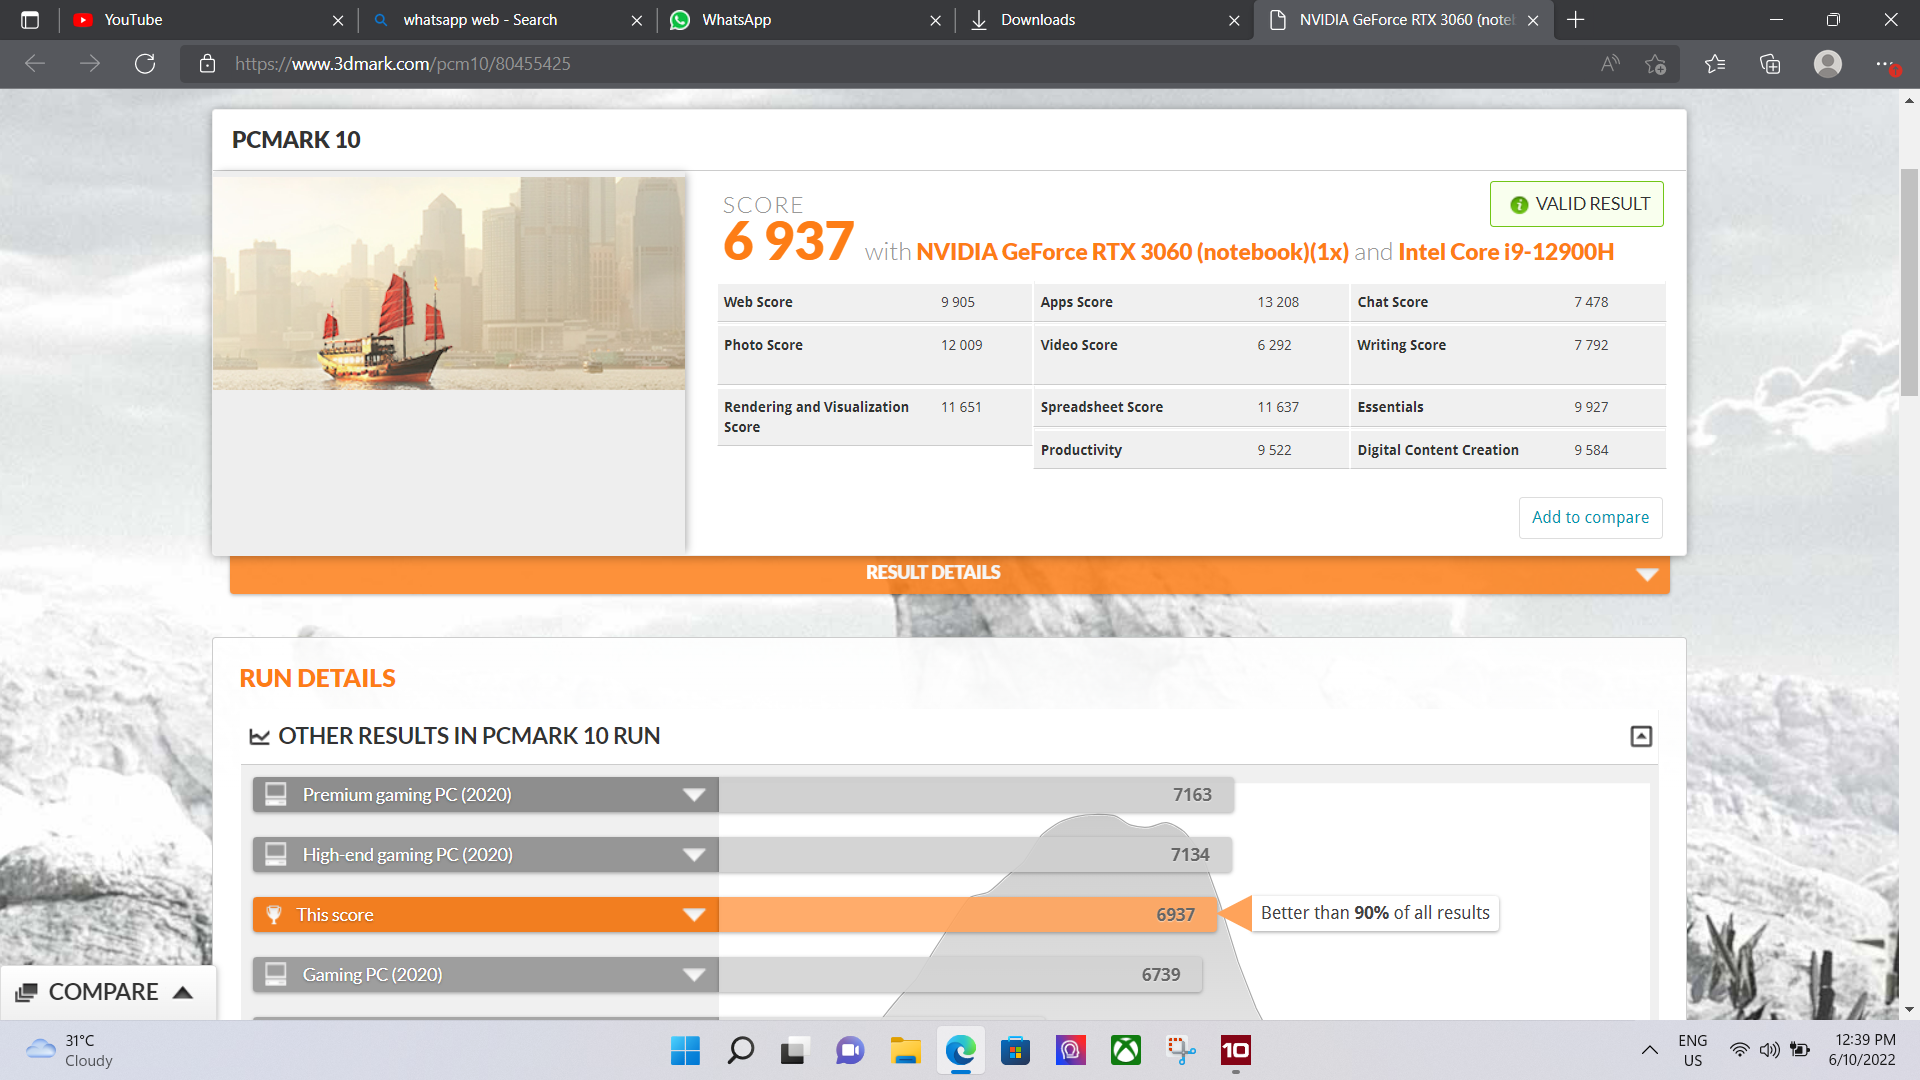
Task: Open Wi-Fi network tray icon
Action: (x=1740, y=1050)
